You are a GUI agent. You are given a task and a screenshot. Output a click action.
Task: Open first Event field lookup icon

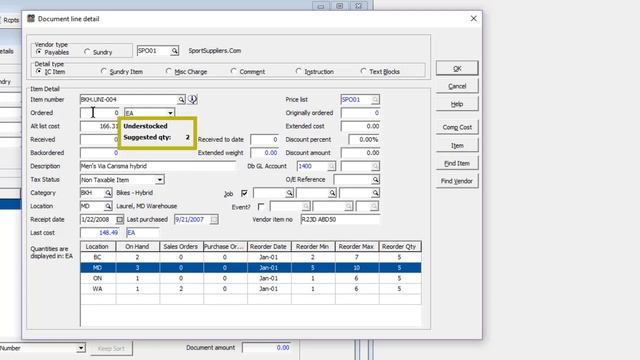305,207
